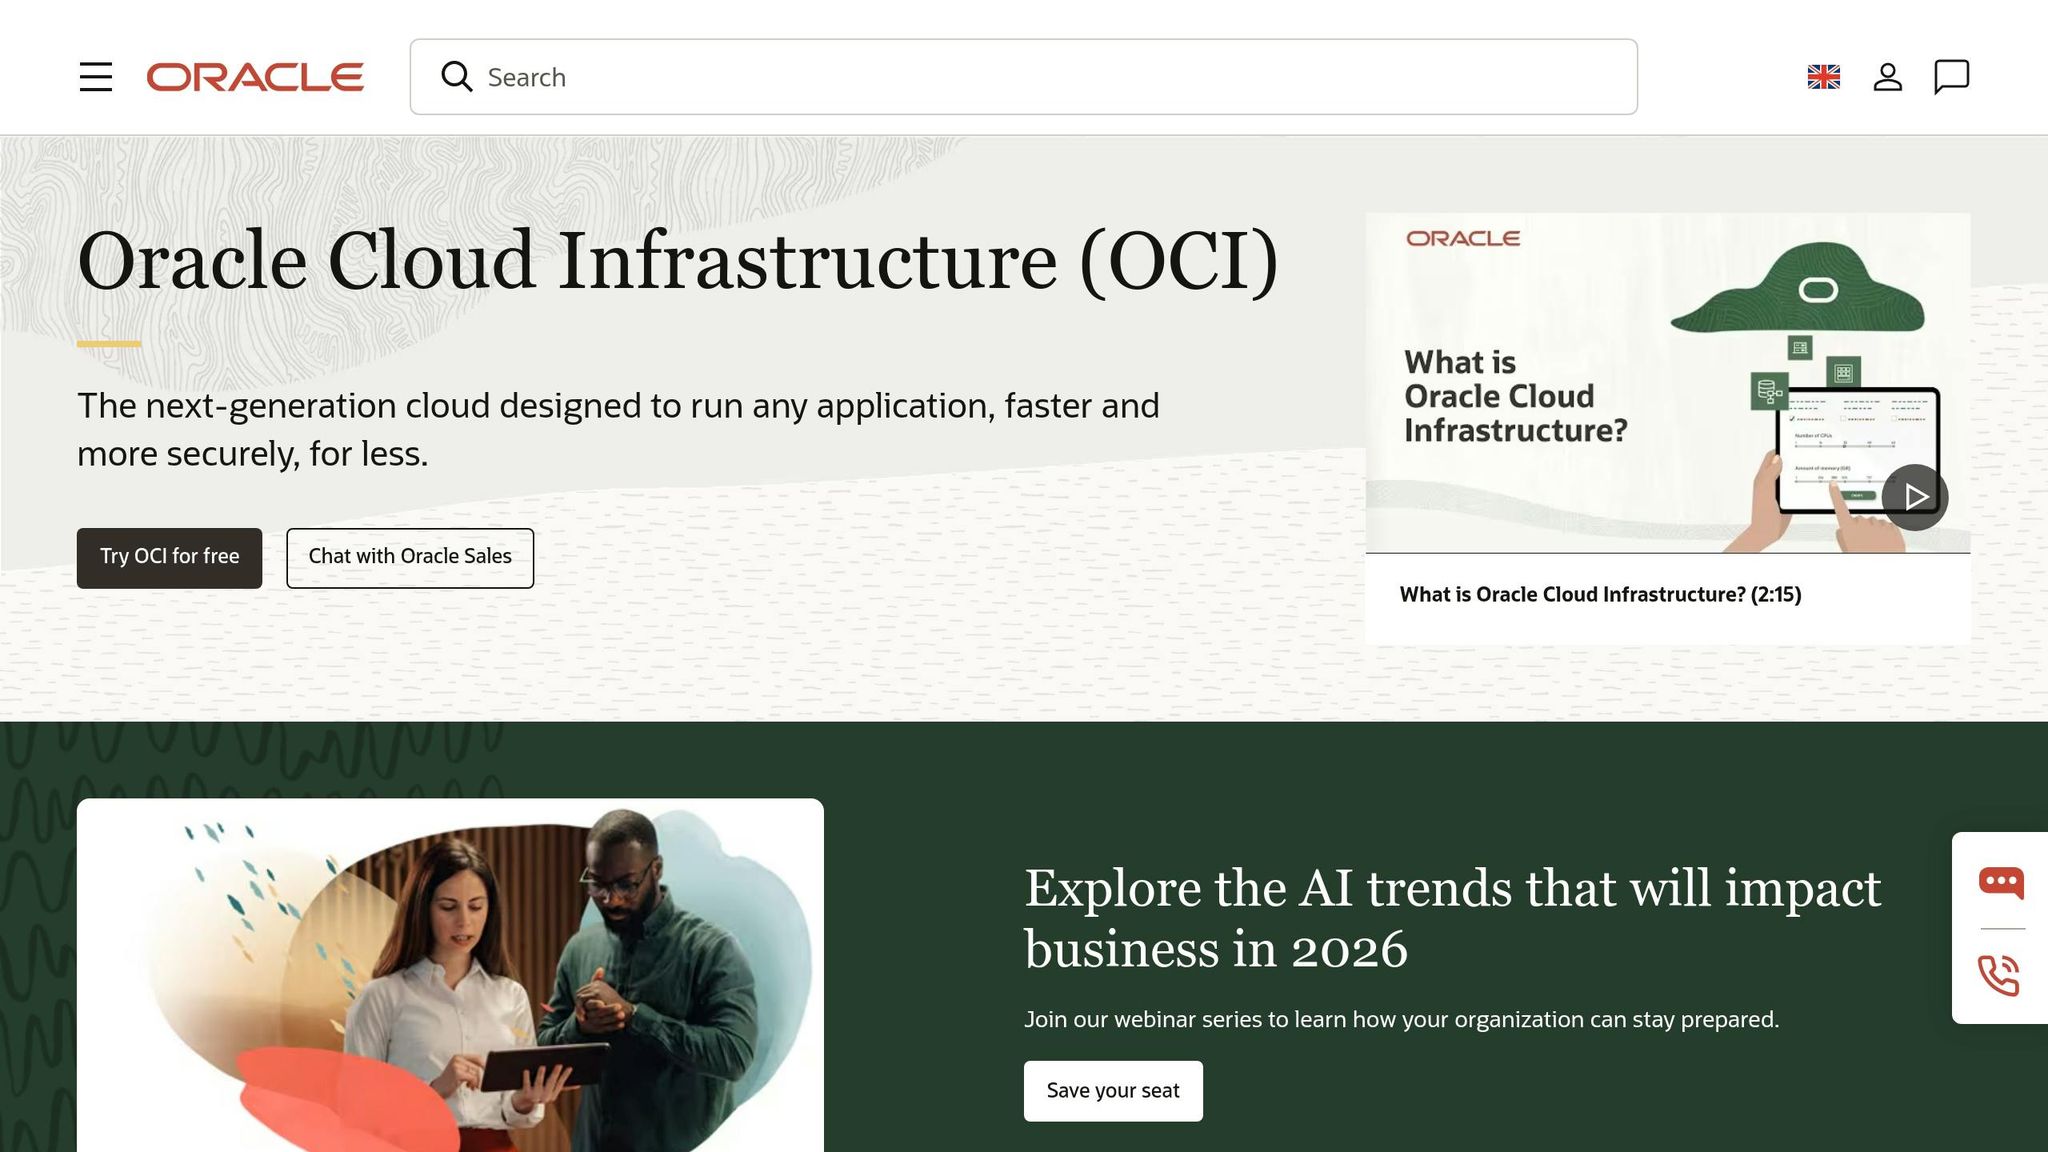Click the header chat bubble icon
Image resolution: width=2048 pixels, height=1152 pixels.
click(1951, 77)
